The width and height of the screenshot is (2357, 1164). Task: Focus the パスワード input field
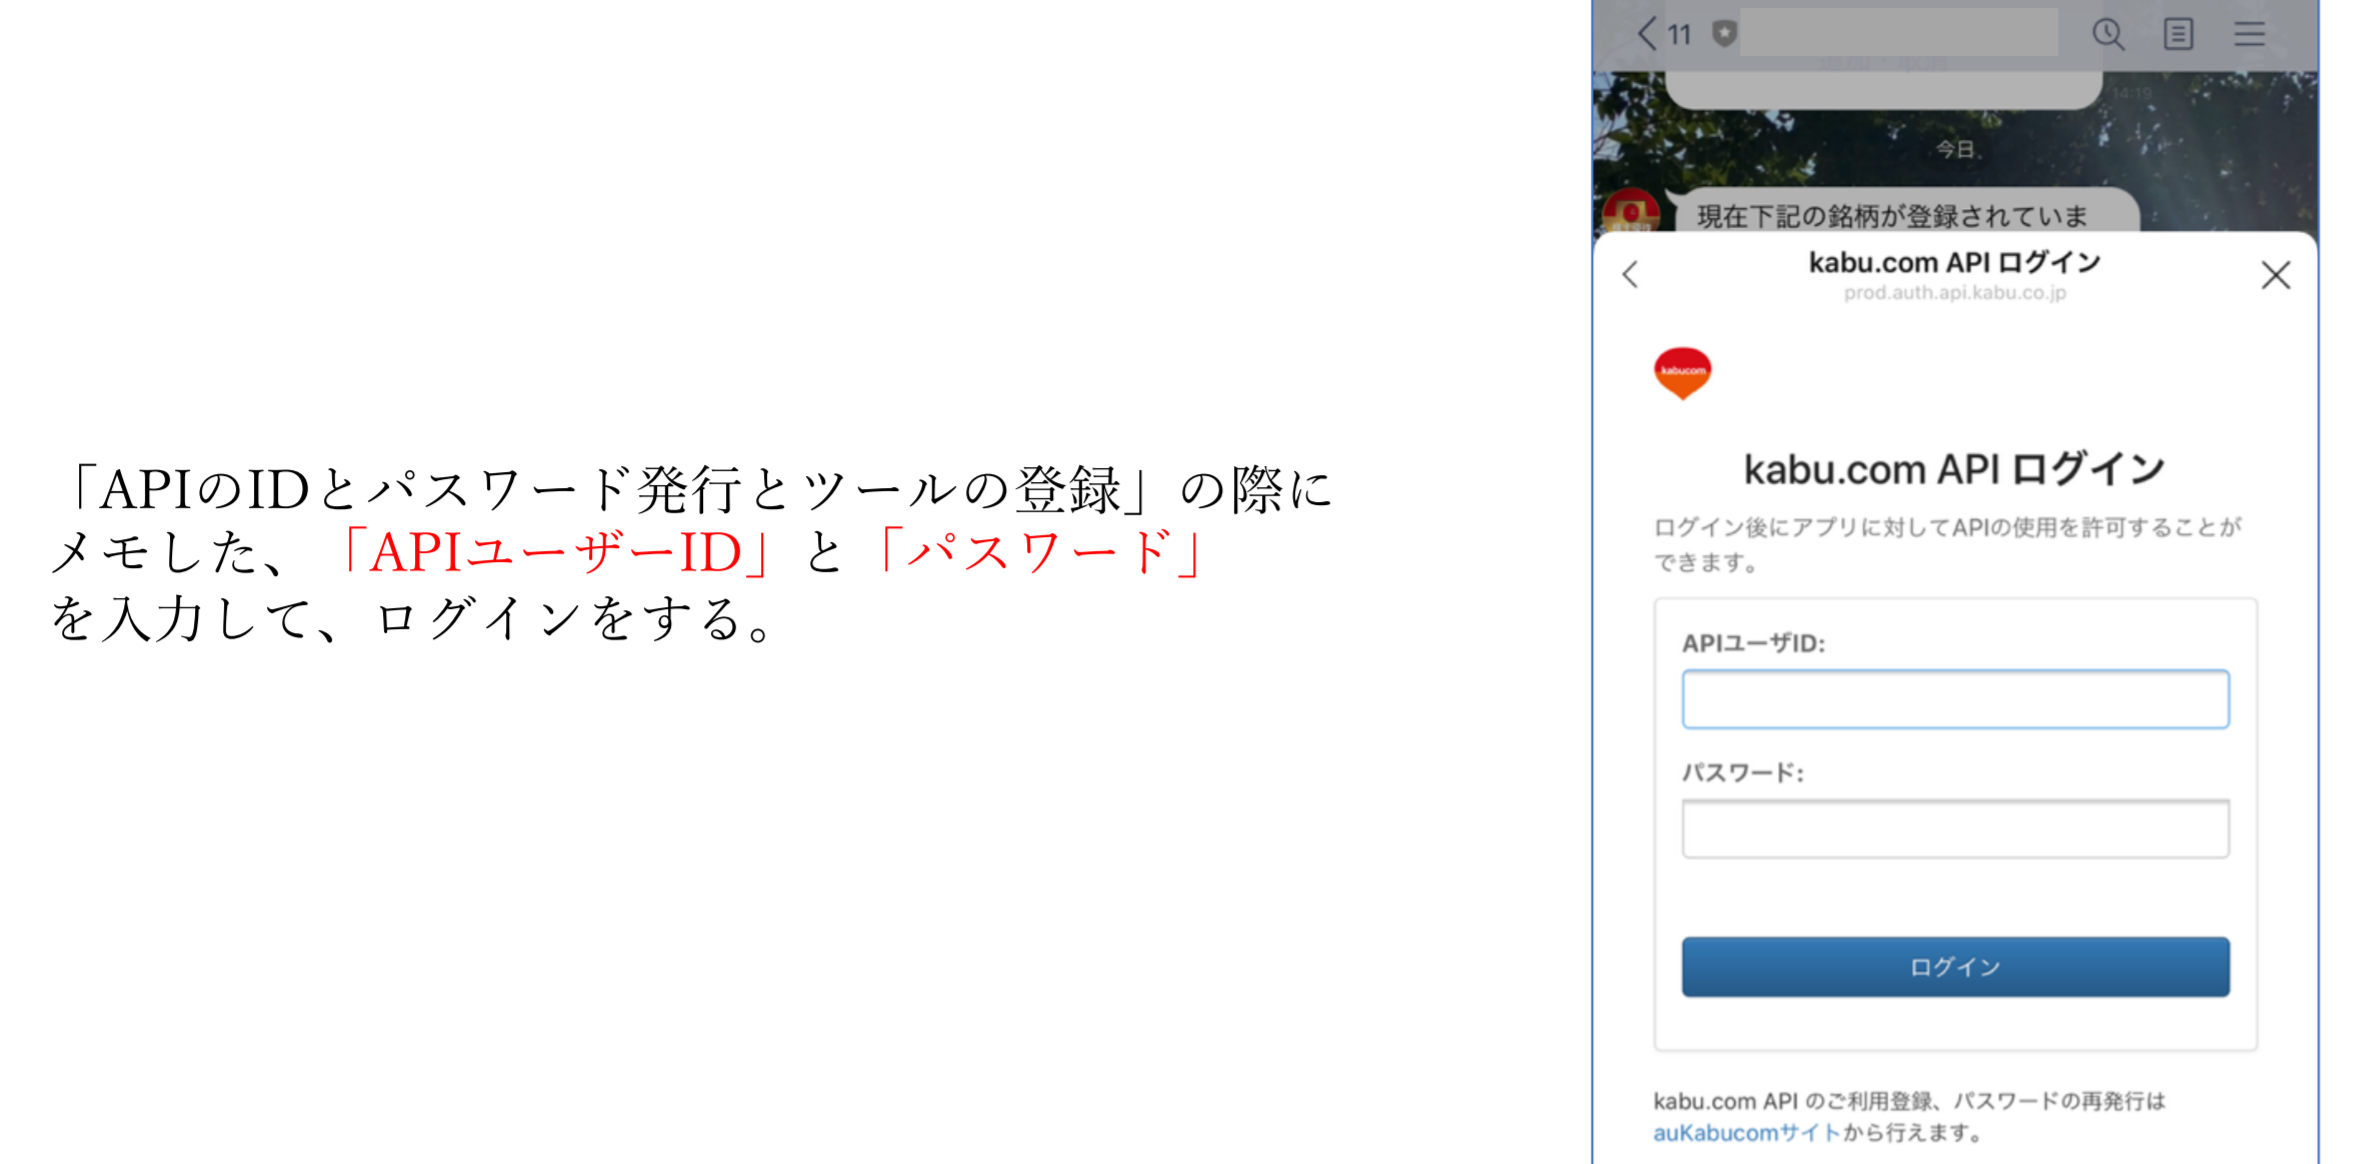pyautogui.click(x=1955, y=828)
